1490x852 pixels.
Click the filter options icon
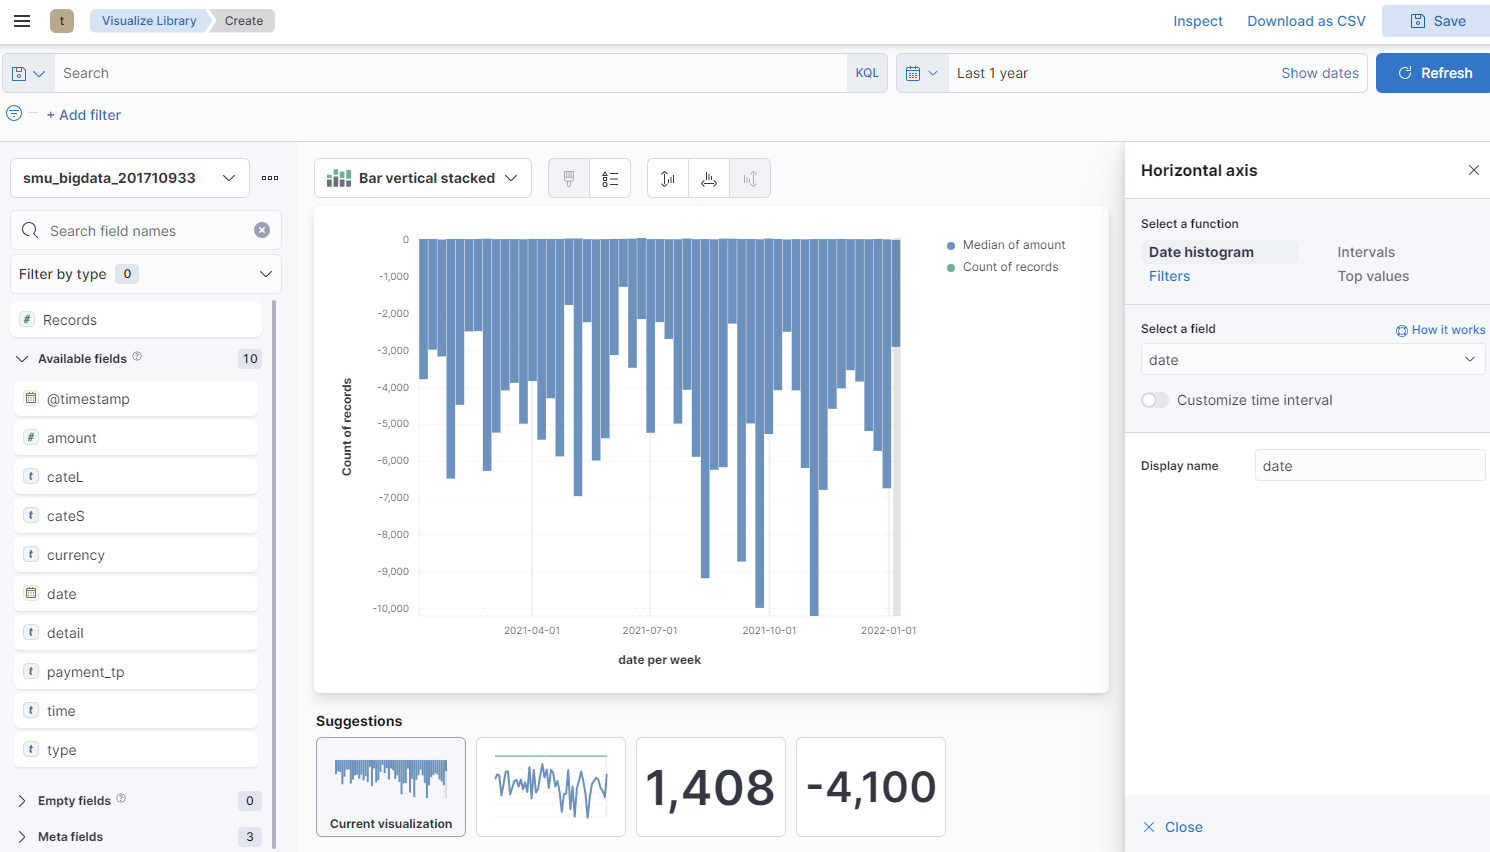(x=14, y=114)
